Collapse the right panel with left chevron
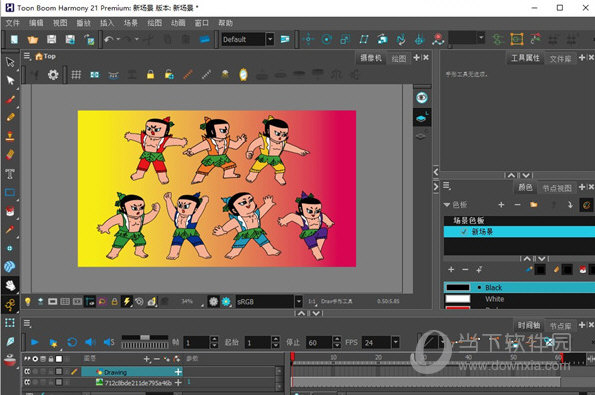 pyautogui.click(x=436, y=172)
